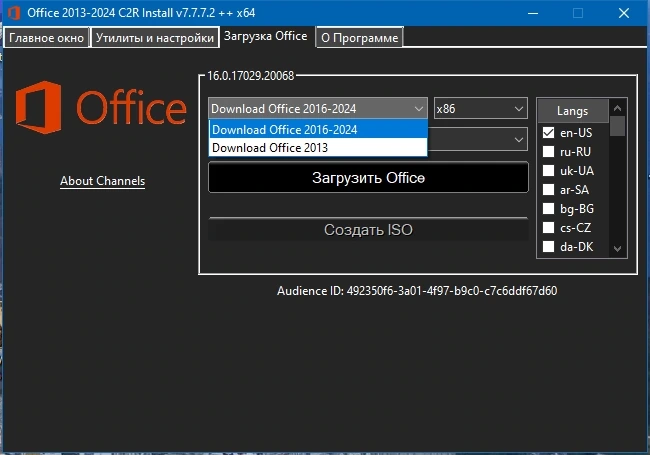Click Langs scrollbar up arrow
650x455 pixels.
pyautogui.click(x=617, y=108)
